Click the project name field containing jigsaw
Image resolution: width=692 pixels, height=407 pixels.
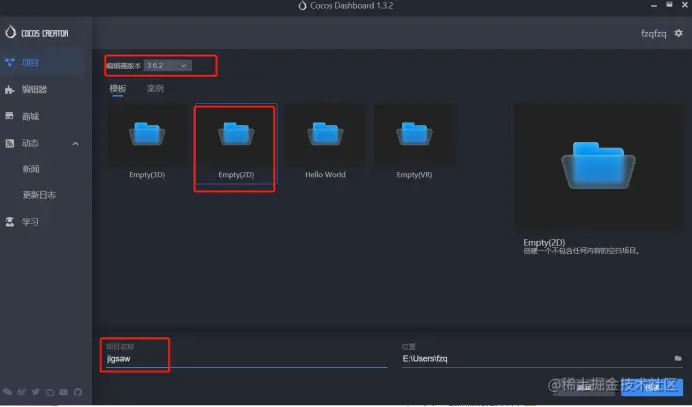tap(246, 358)
